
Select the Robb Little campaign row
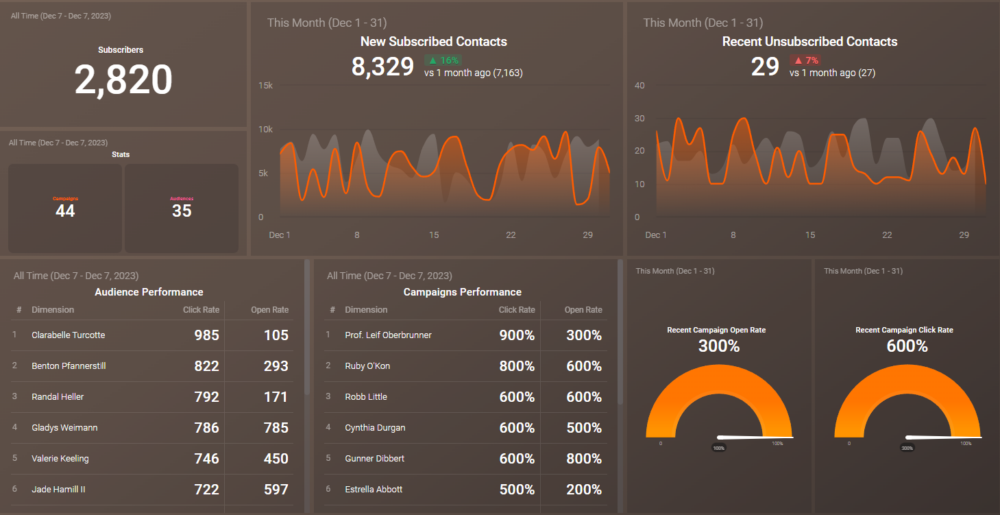466,396
